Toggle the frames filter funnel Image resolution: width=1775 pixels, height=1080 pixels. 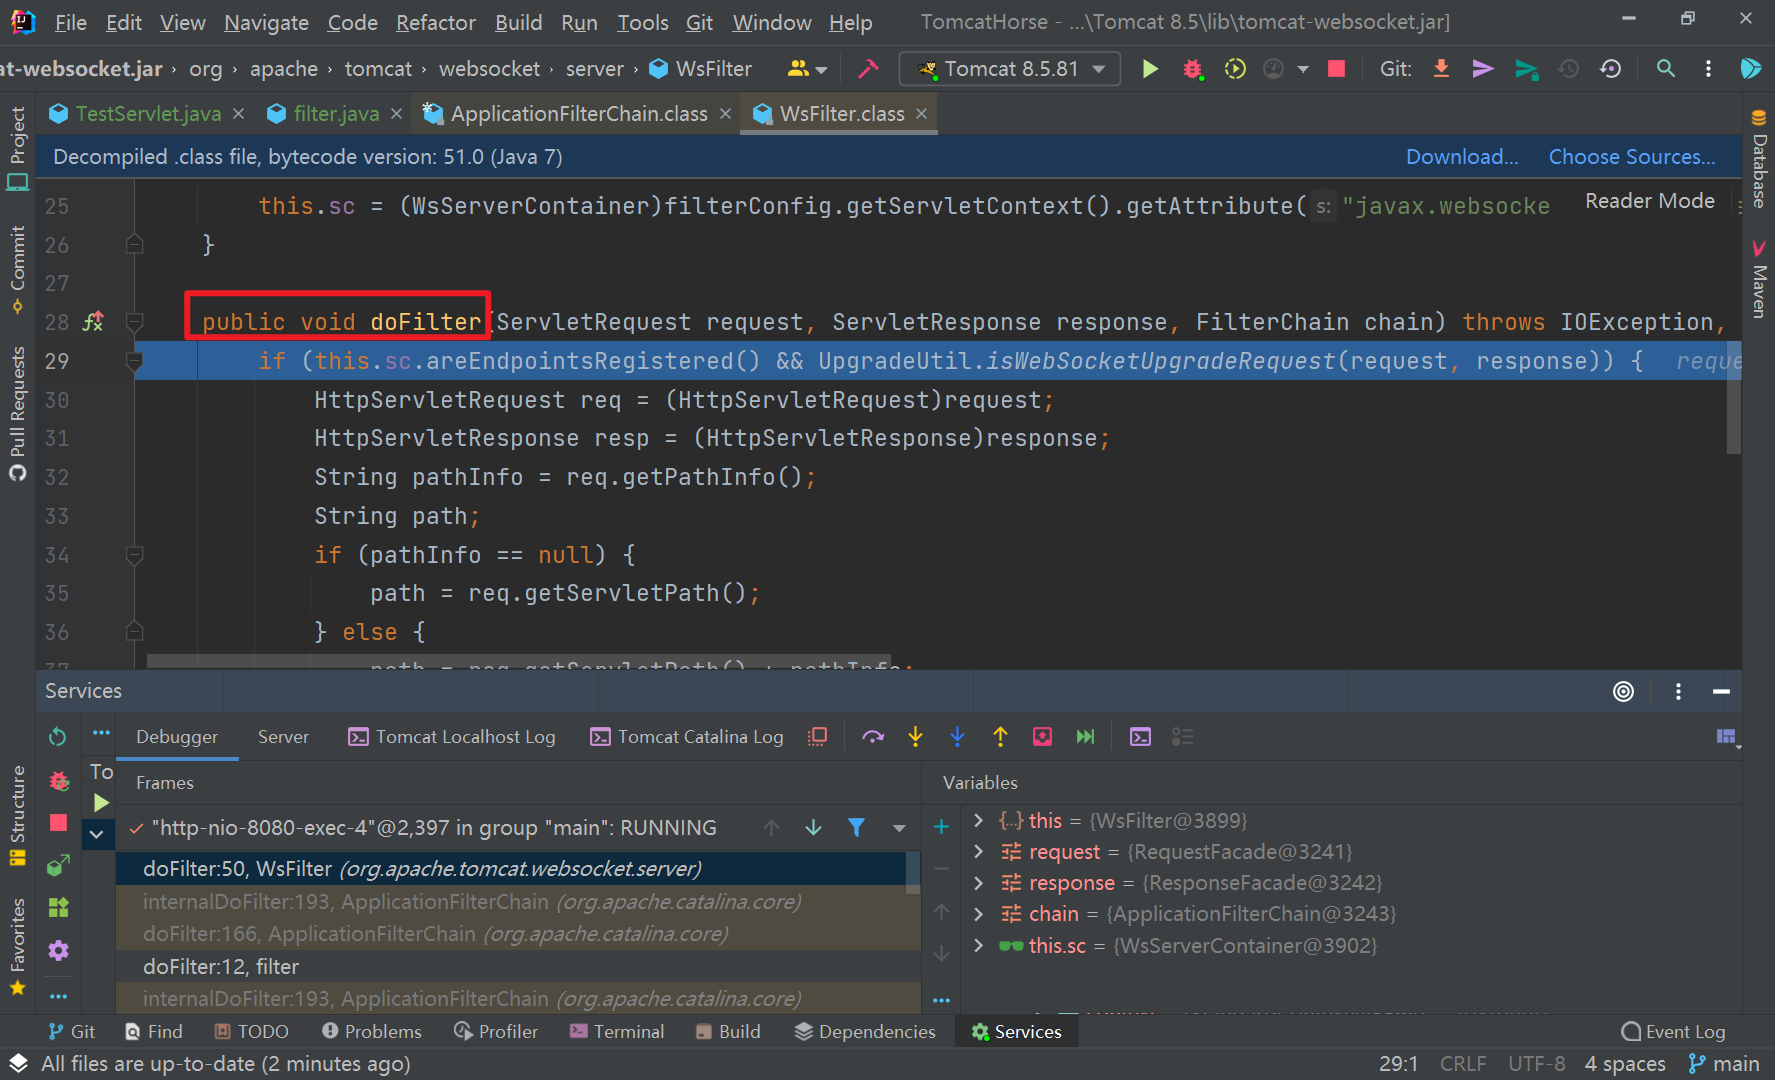(857, 827)
